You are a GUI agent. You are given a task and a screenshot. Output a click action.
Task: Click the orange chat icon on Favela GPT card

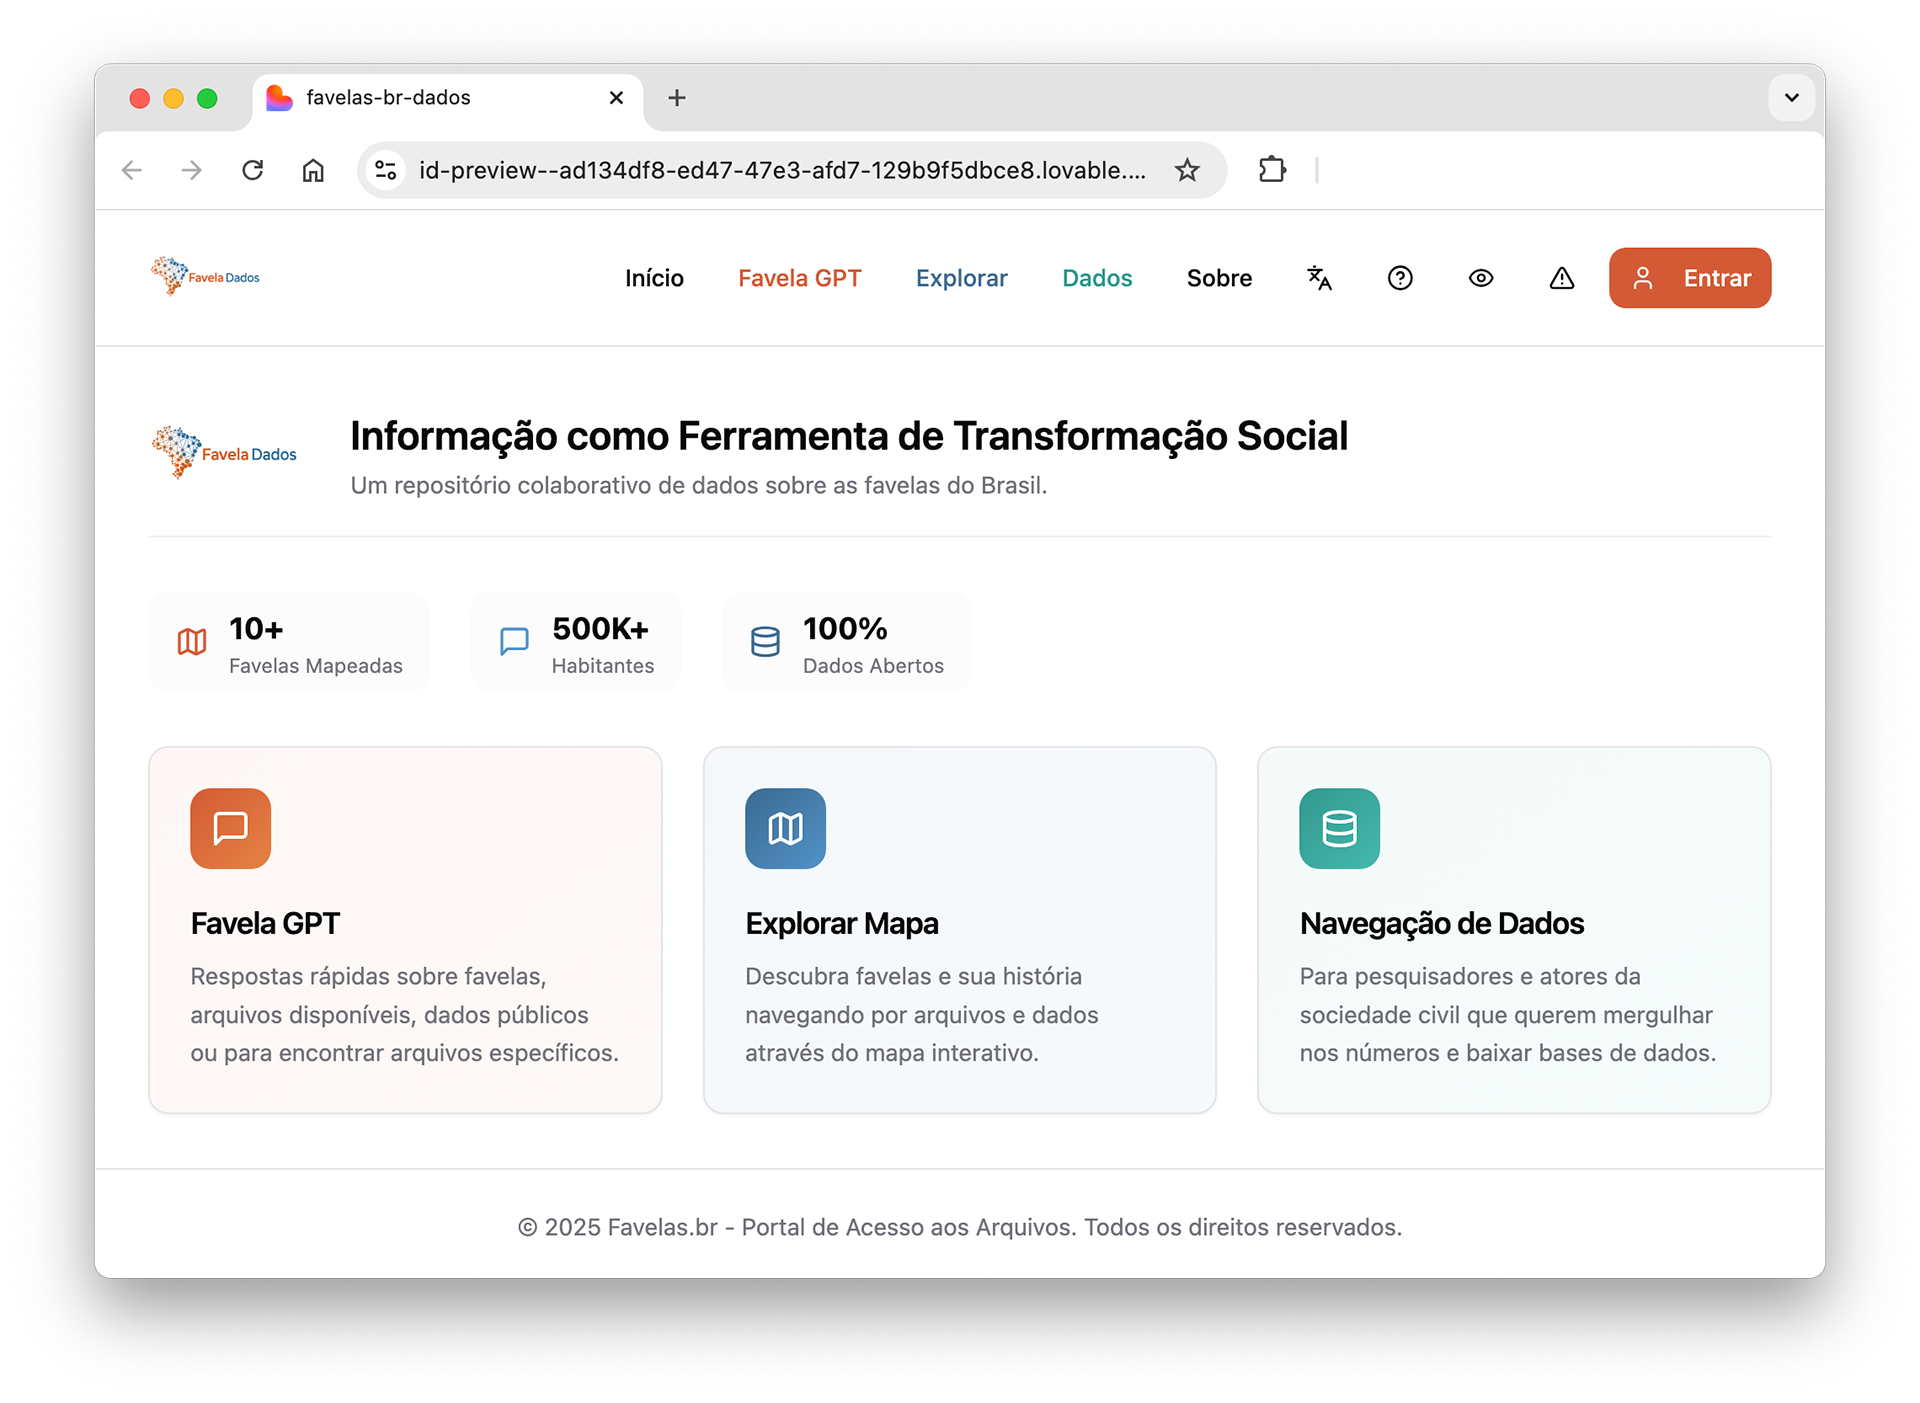point(231,828)
